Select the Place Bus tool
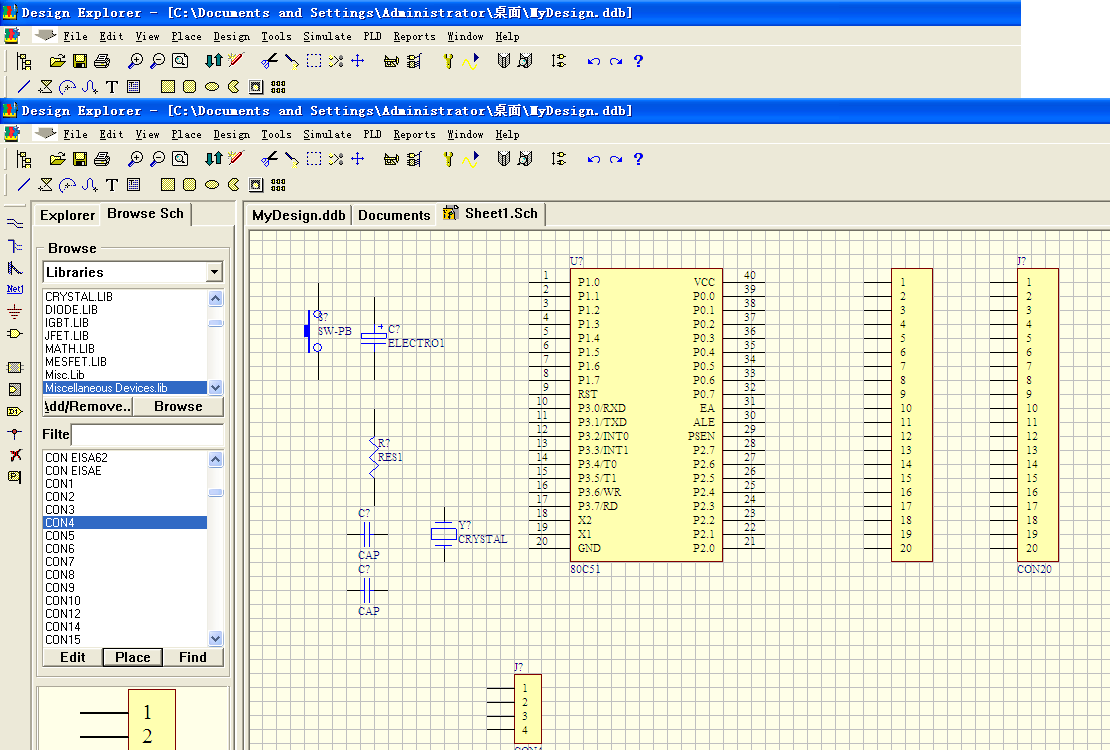Image resolution: width=1110 pixels, height=750 pixels. click(x=15, y=246)
